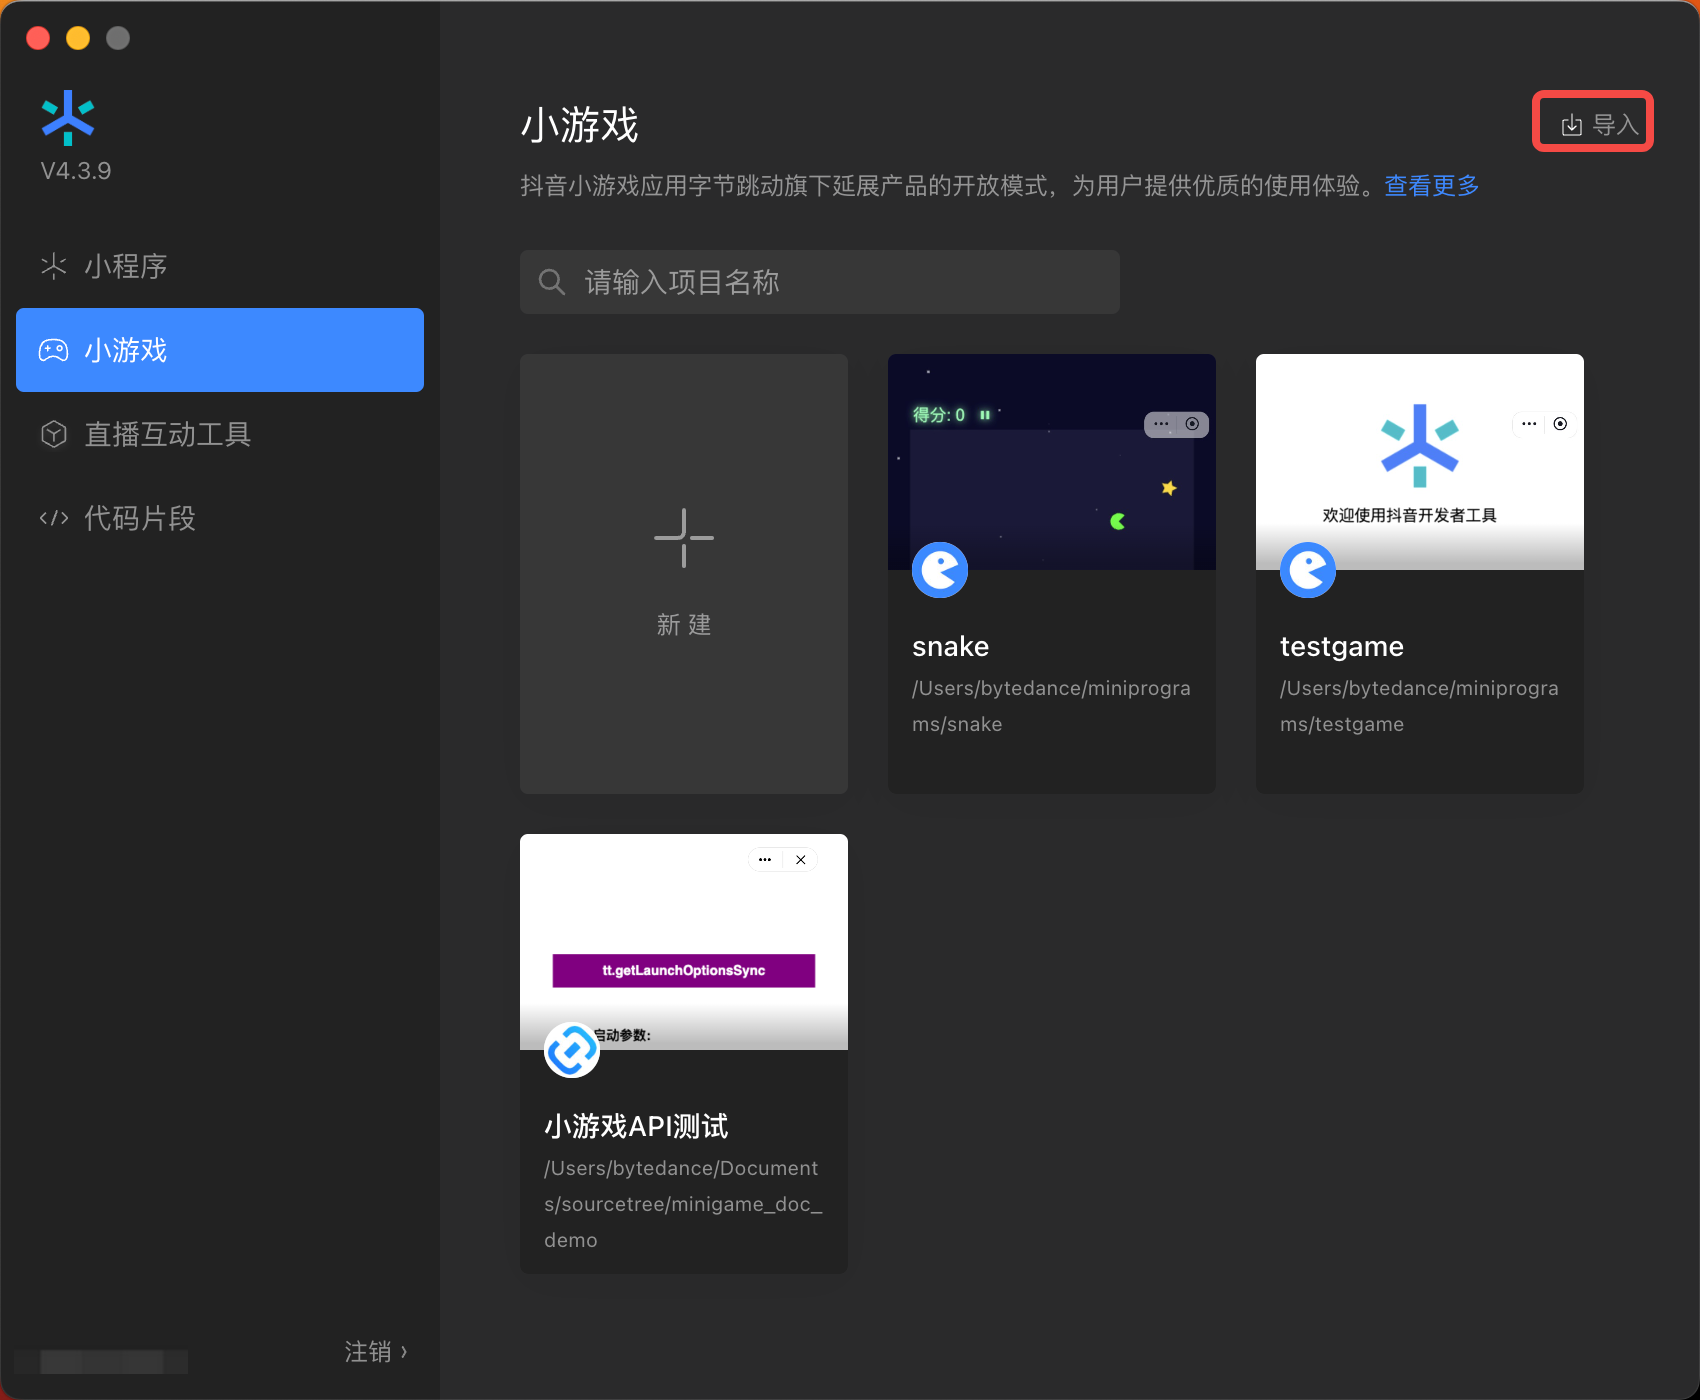Viewport: 1700px width, 1400px height.
Task: Open 直播互动工具 section
Action: coord(220,434)
